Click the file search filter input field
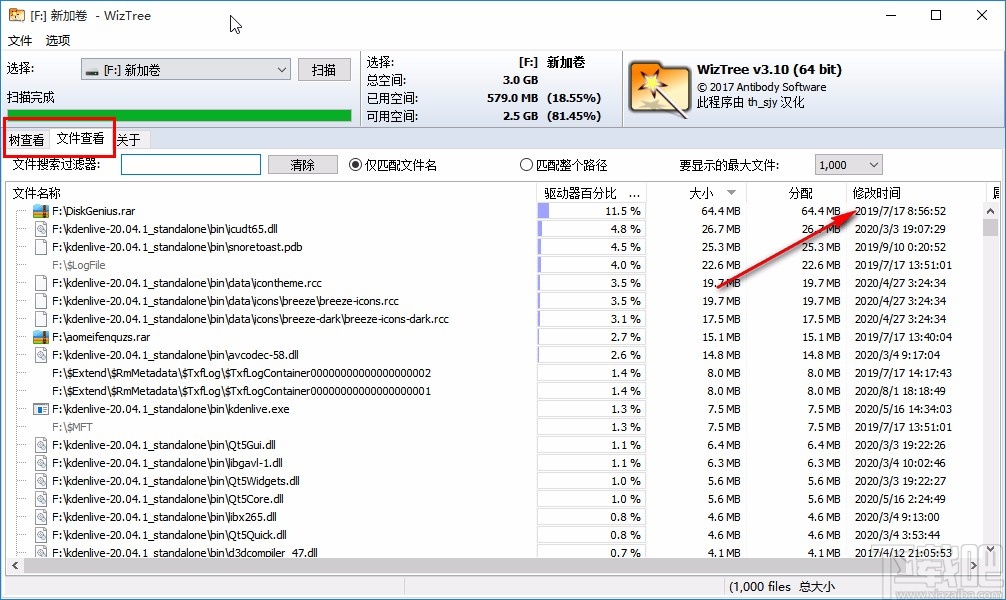1006x600 pixels. 191,165
